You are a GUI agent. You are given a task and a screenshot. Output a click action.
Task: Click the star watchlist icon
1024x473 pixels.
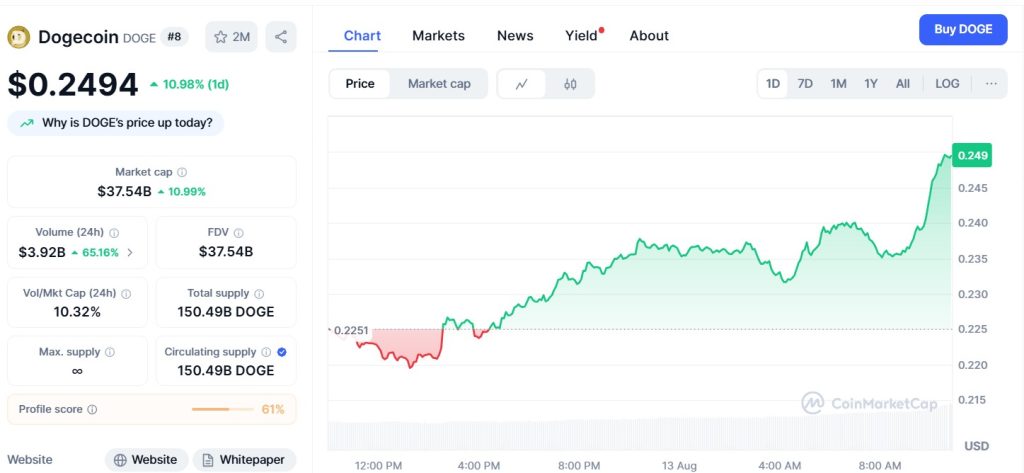click(x=221, y=37)
